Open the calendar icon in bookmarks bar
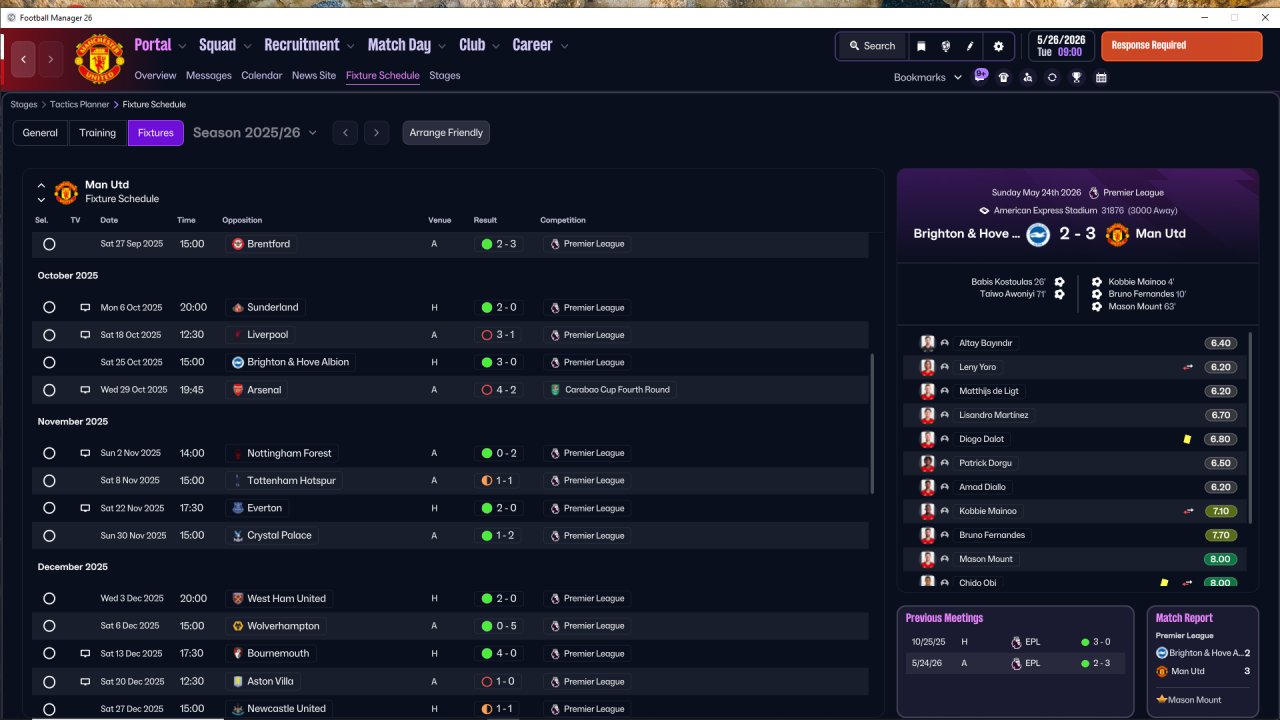1280x720 pixels. coord(1101,77)
